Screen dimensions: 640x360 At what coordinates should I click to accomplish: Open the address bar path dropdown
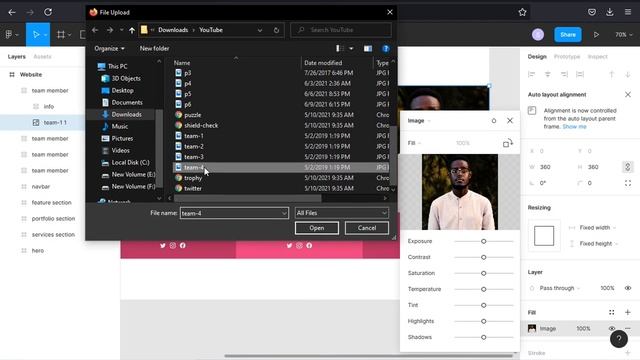point(260,30)
